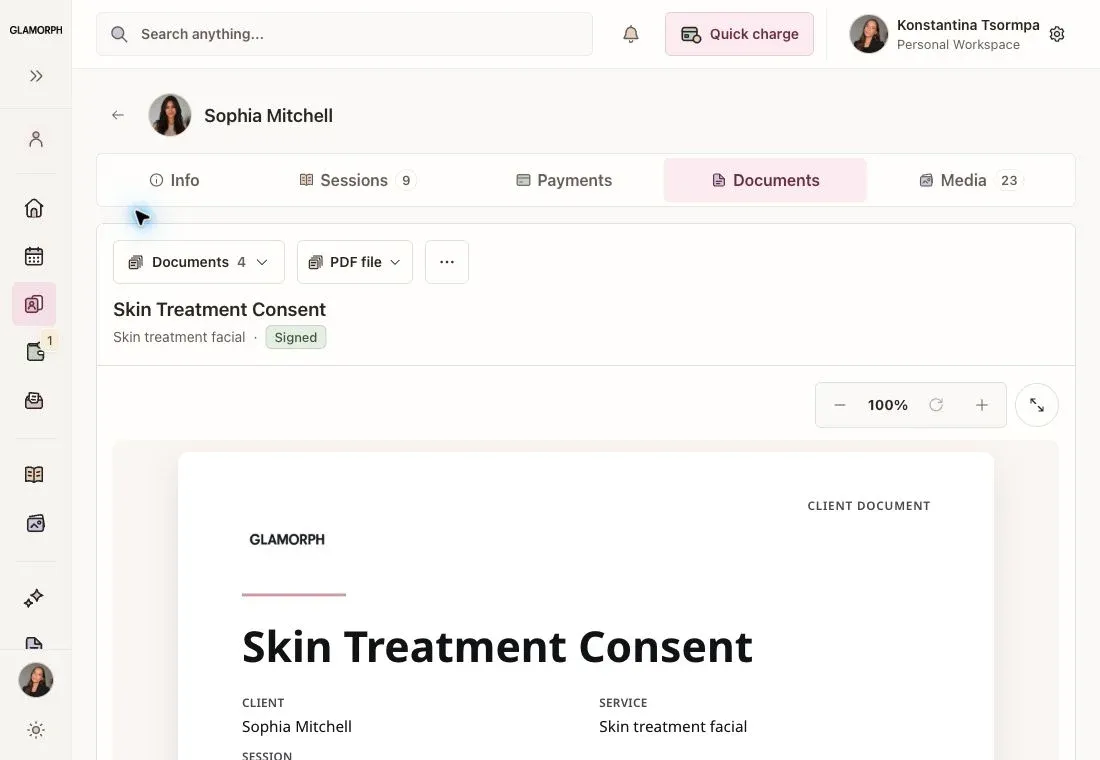Go to Home icon in sidebar
This screenshot has height=760, width=1100.
34,208
